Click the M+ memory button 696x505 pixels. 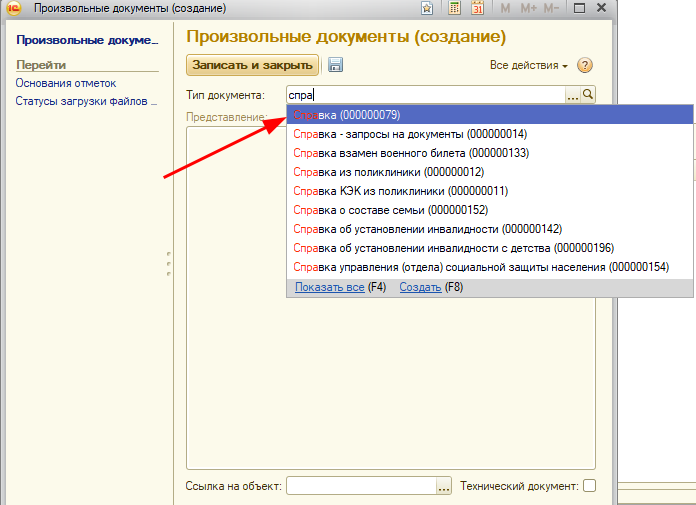[528, 8]
